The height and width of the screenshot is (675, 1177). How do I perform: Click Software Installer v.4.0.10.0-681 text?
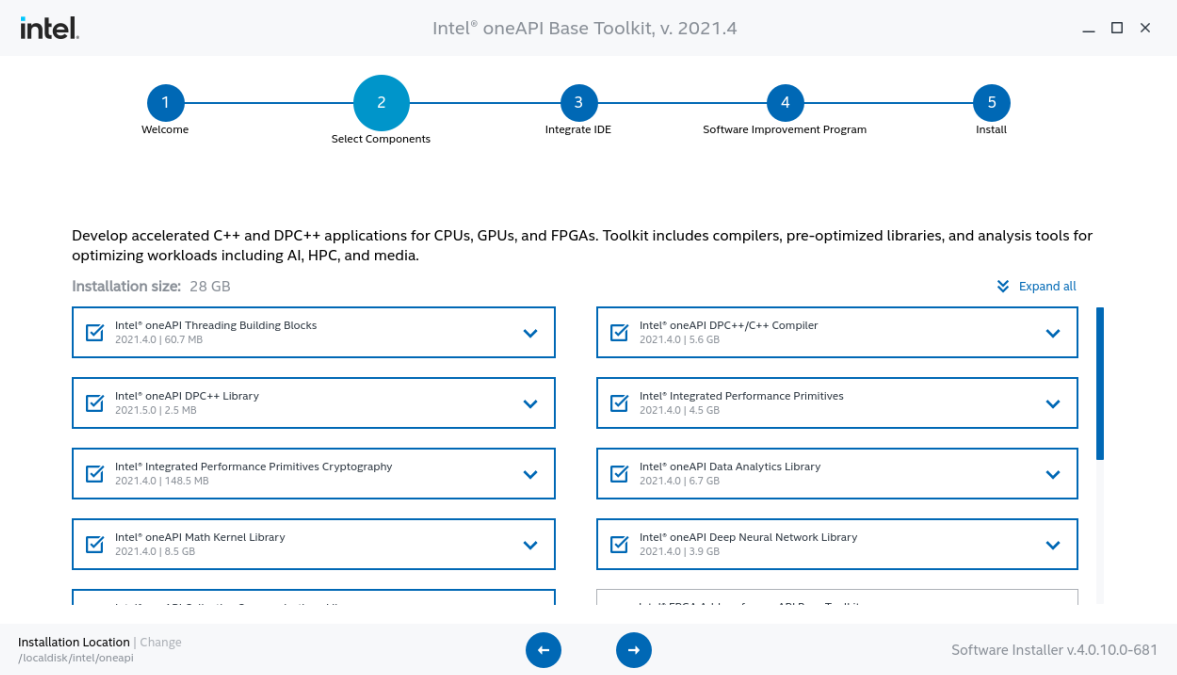pos(1054,649)
